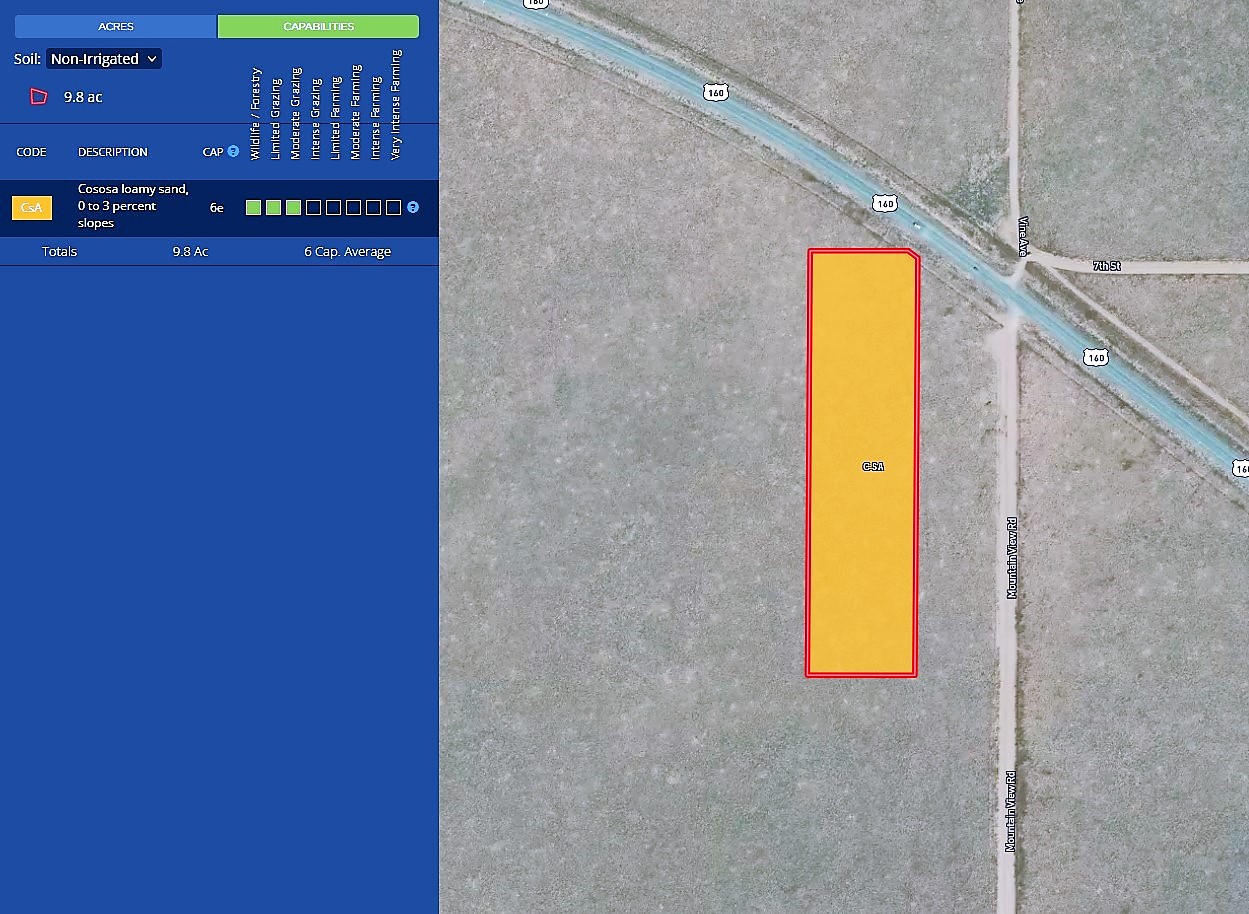Image resolution: width=1249 pixels, height=914 pixels.
Task: Click the 7th St road label
Action: click(x=1107, y=266)
